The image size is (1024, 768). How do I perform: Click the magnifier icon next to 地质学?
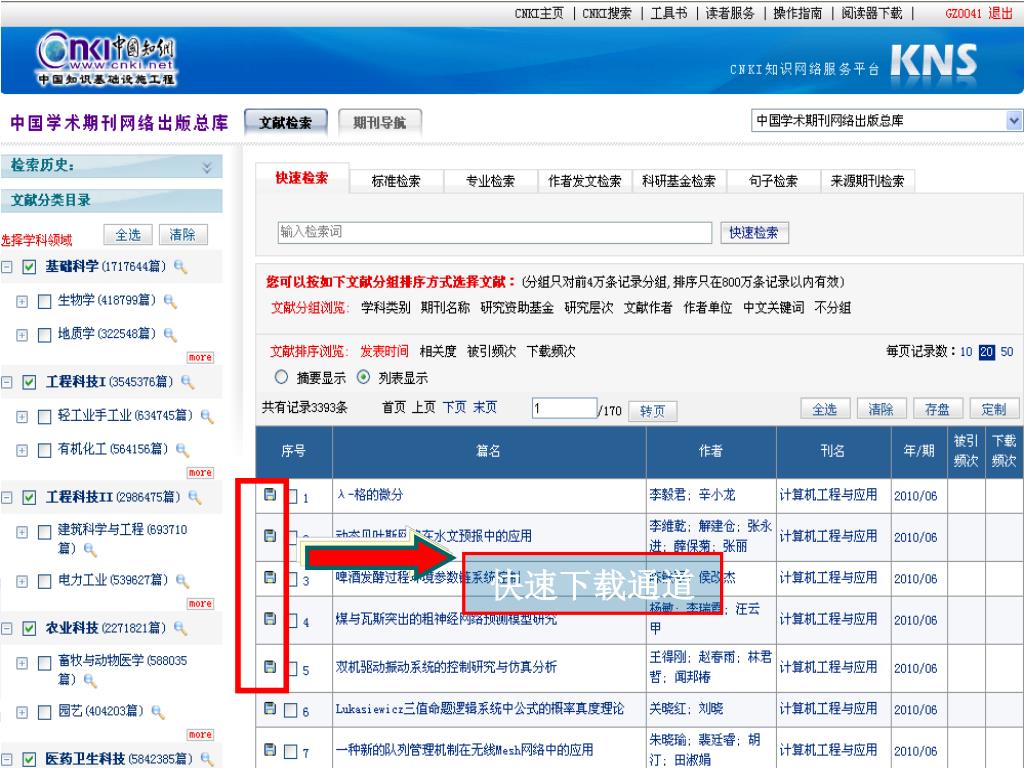(x=170, y=335)
